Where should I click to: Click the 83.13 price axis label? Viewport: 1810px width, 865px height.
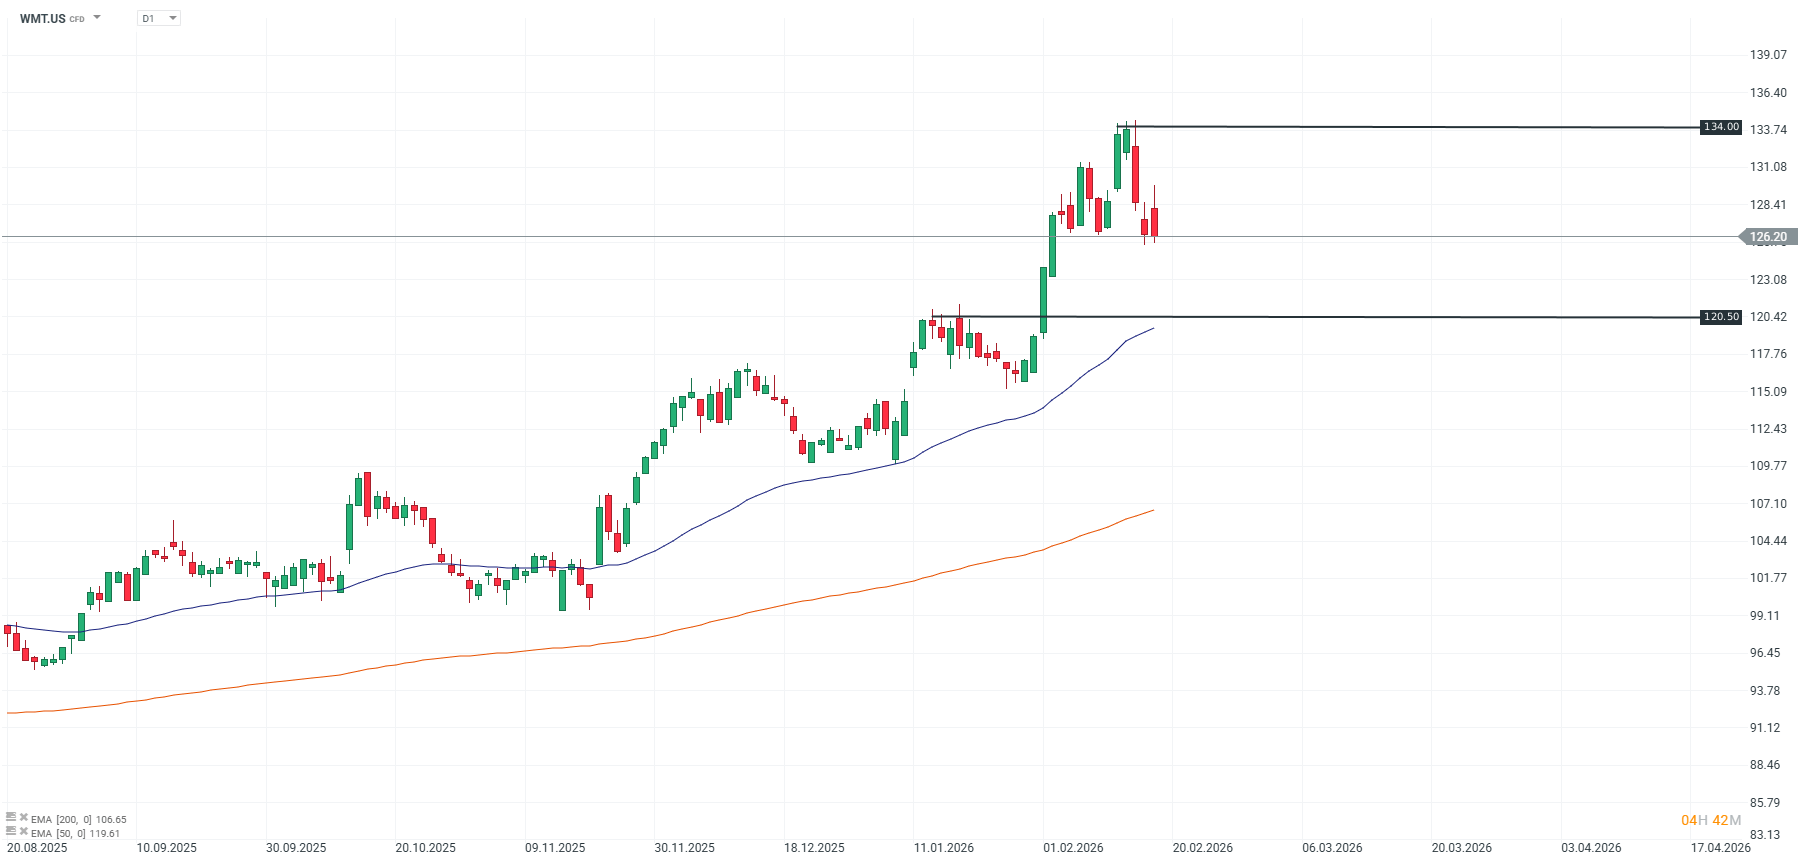point(1765,835)
